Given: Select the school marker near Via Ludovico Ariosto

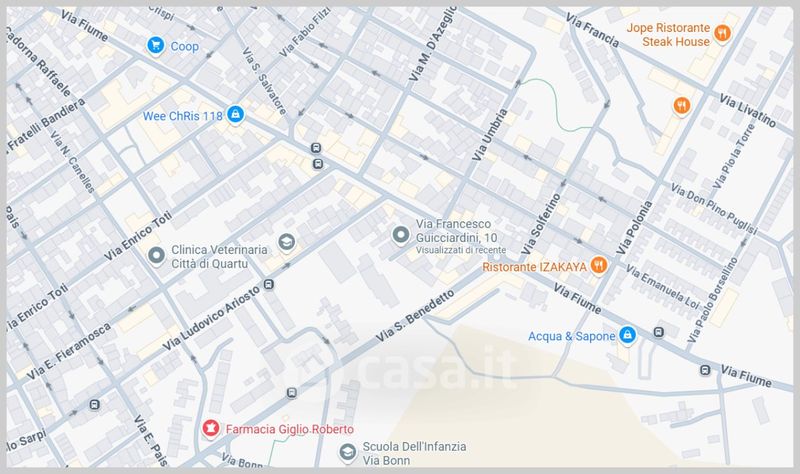Looking at the screenshot, I should point(287,242).
